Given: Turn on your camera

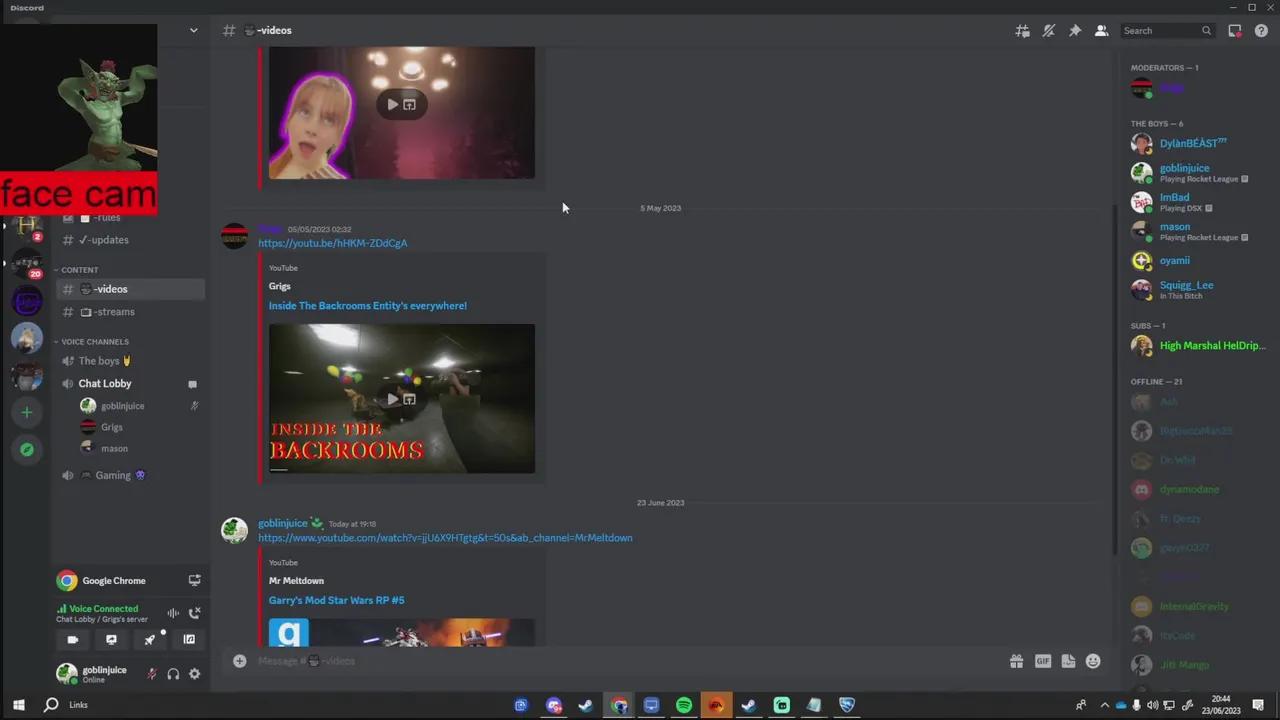Looking at the screenshot, I should point(72,639).
